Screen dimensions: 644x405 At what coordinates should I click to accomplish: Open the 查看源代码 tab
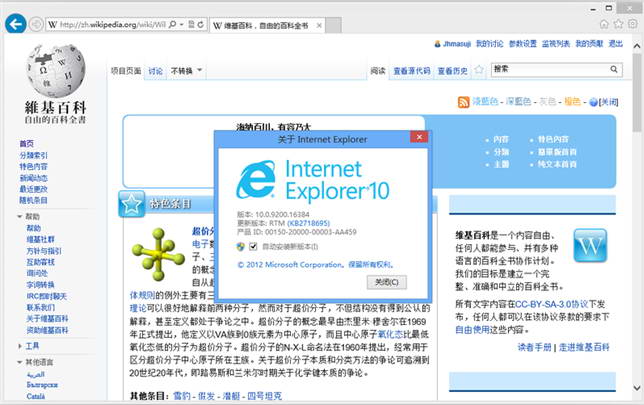tap(412, 71)
